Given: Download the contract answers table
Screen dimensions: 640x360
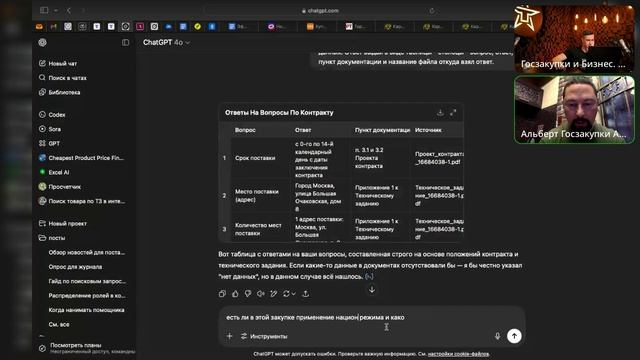Looking at the screenshot, I should click(440, 112).
